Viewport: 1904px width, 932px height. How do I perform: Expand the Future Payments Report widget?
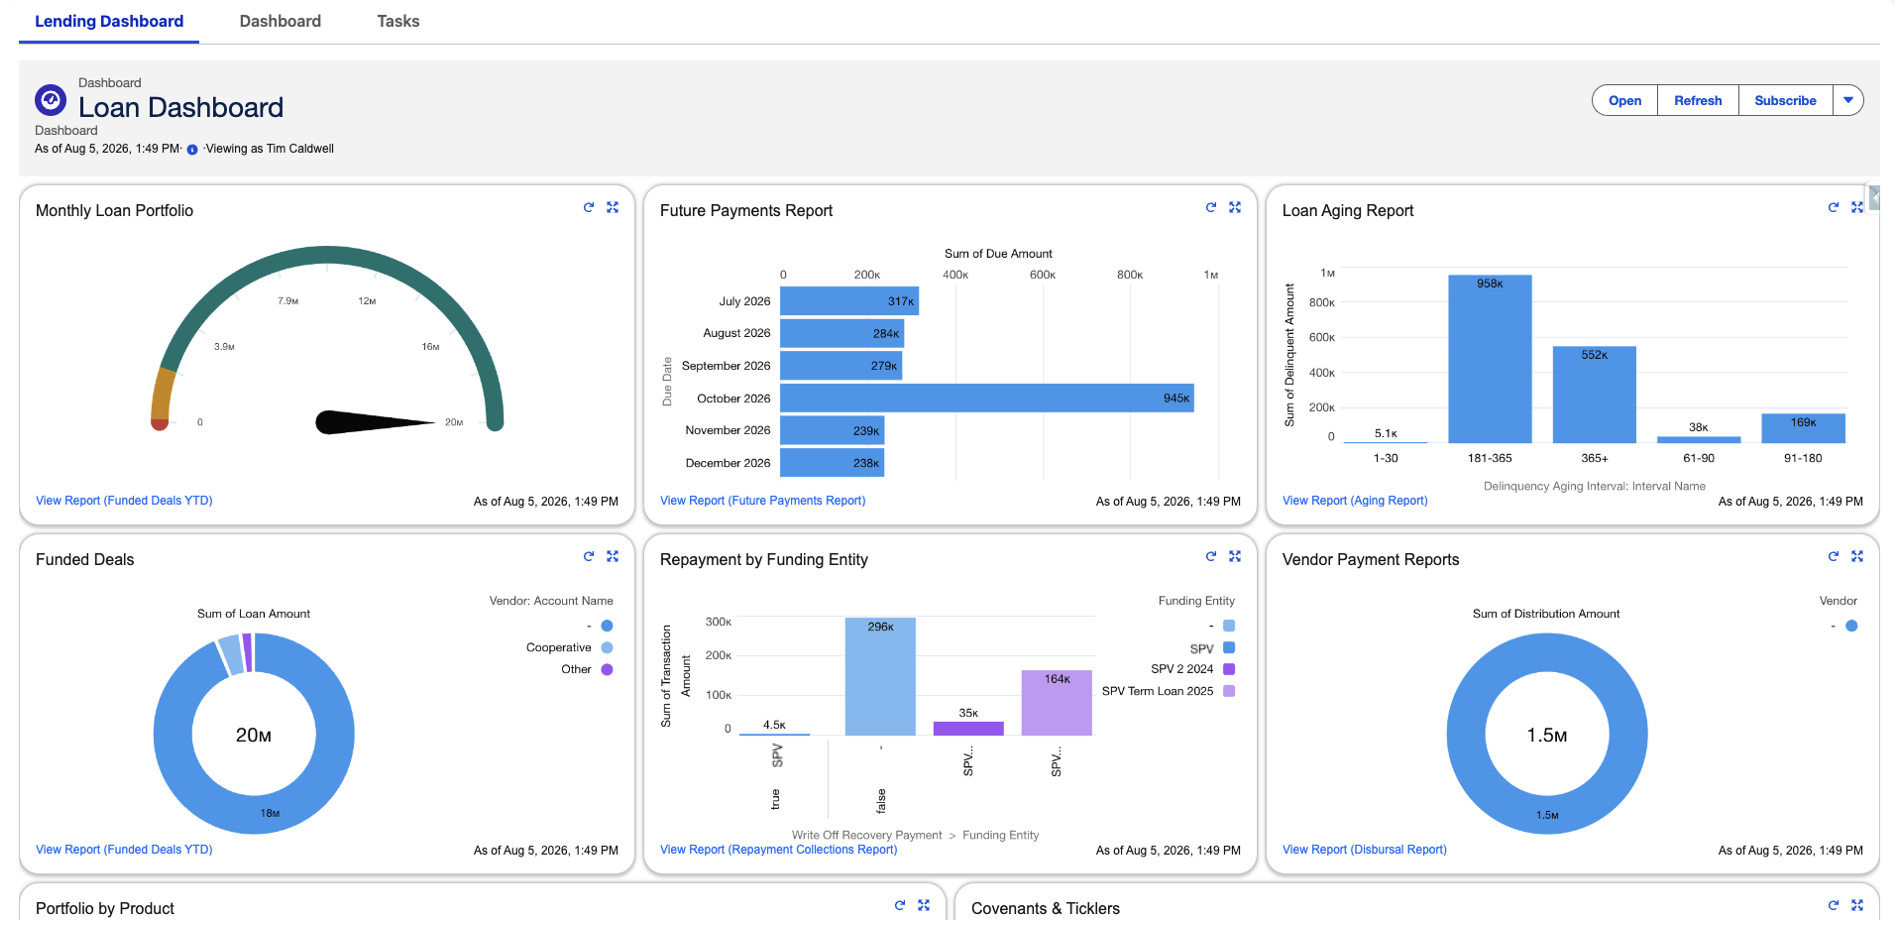[x=1235, y=207]
